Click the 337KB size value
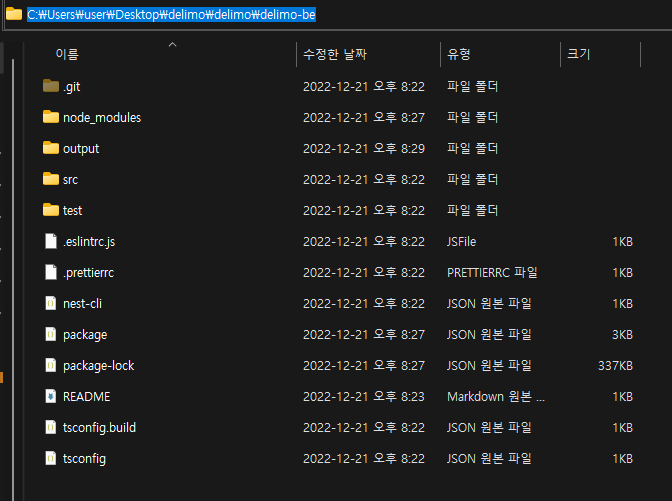Viewport: 672px width, 501px height. pyautogui.click(x=615, y=366)
